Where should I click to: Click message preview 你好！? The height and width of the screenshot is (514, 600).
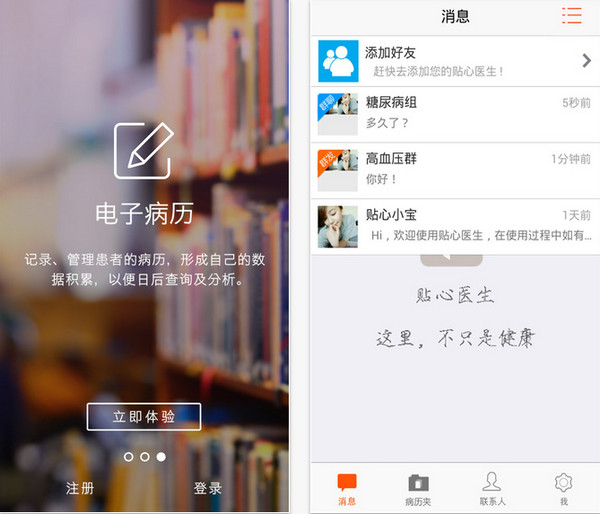pyautogui.click(x=381, y=179)
